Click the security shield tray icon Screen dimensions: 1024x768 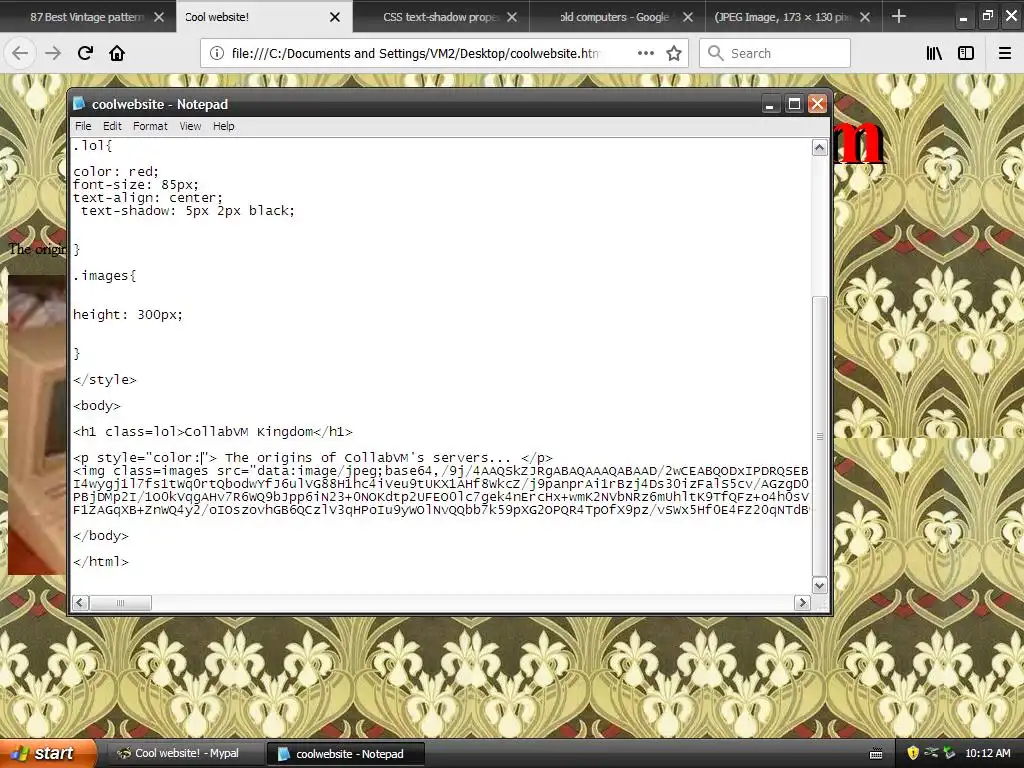pos(913,753)
